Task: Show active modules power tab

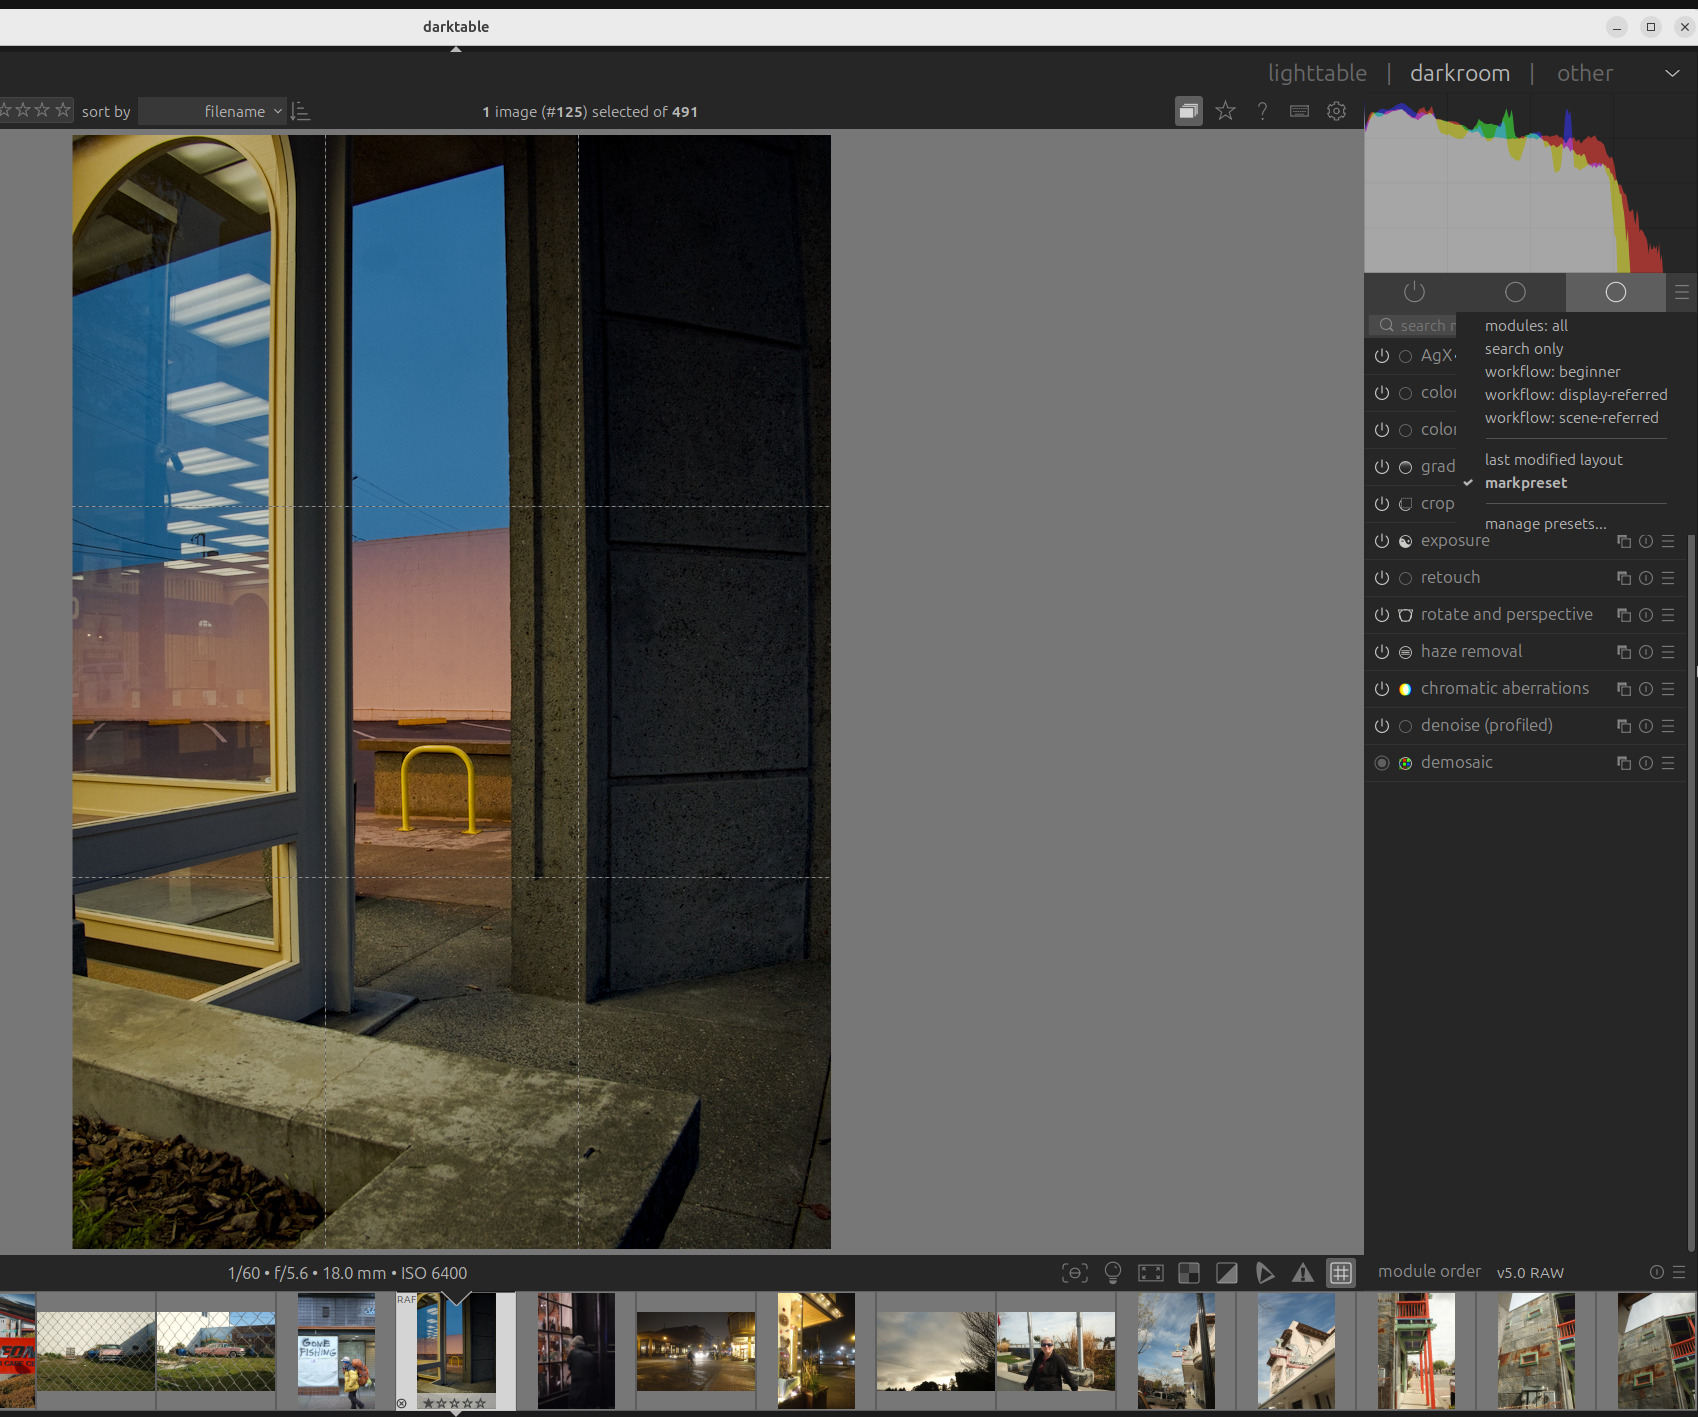Action: pyautogui.click(x=1414, y=292)
